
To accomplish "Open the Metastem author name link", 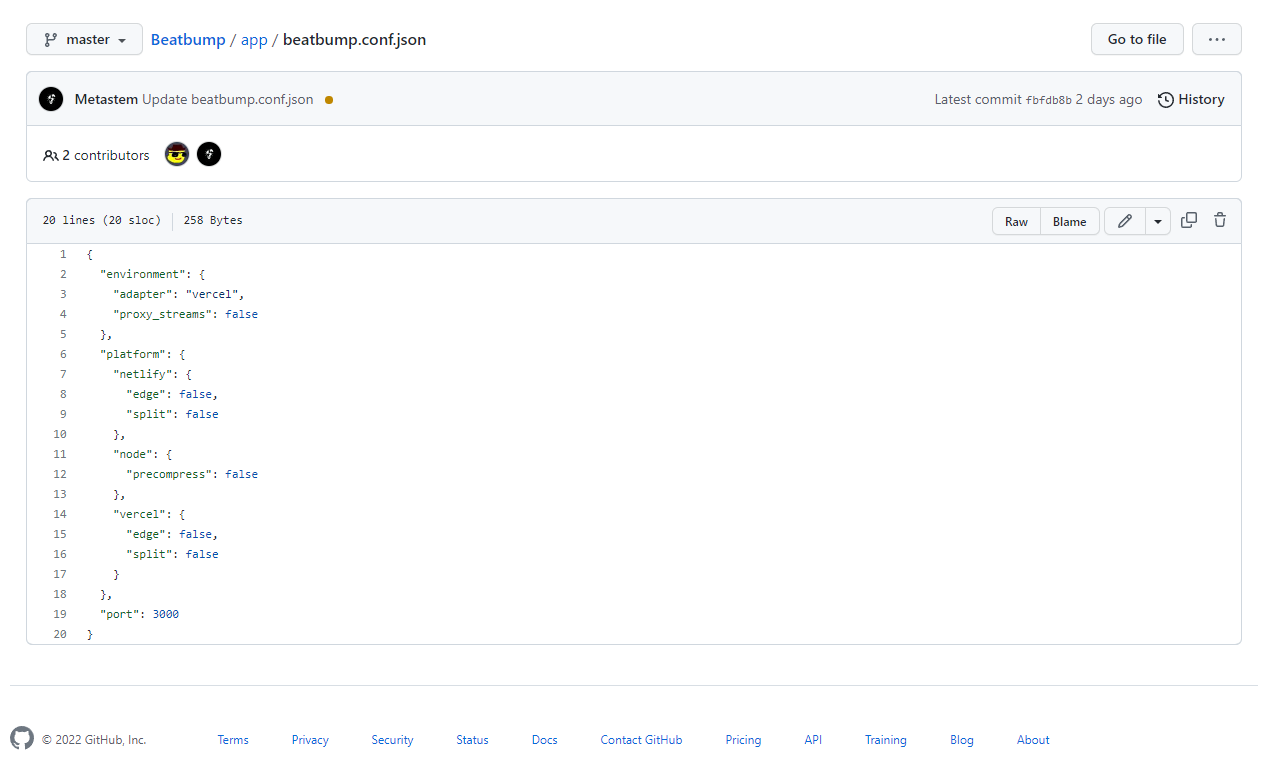I will point(106,99).
